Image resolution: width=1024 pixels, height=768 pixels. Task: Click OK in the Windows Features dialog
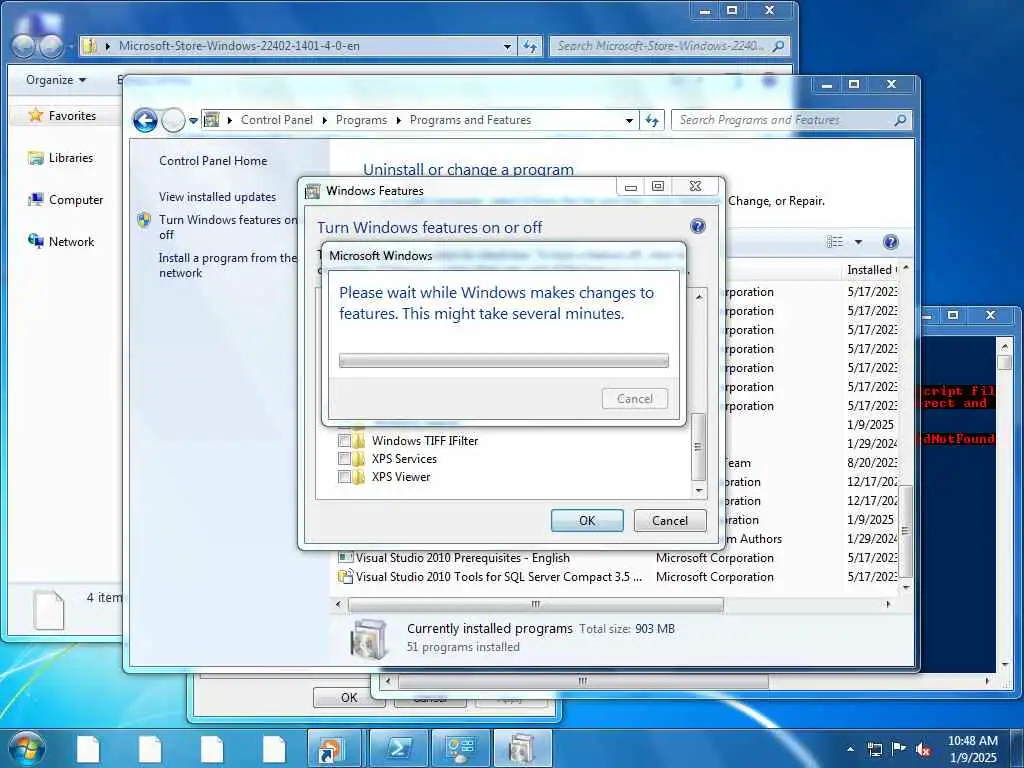pos(587,520)
